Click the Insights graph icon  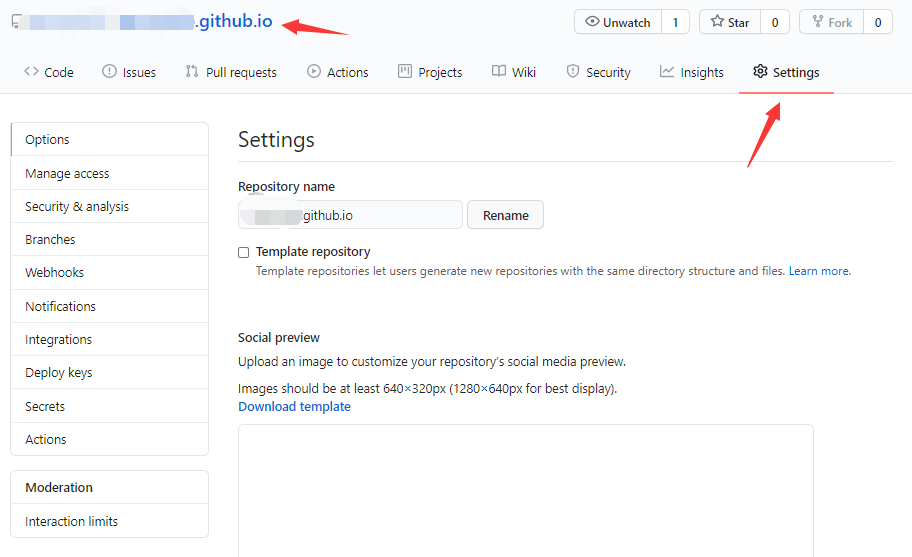667,72
